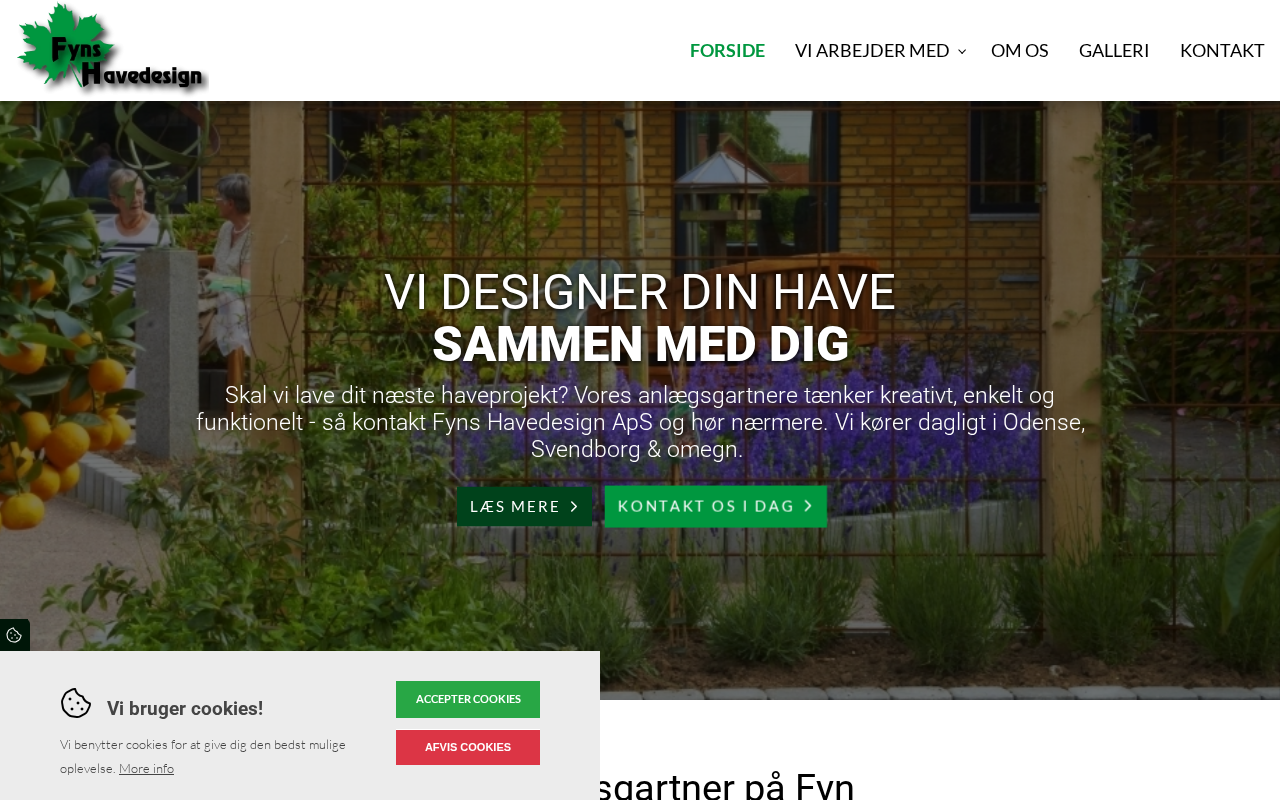Click the Læs mere button

point(525,507)
